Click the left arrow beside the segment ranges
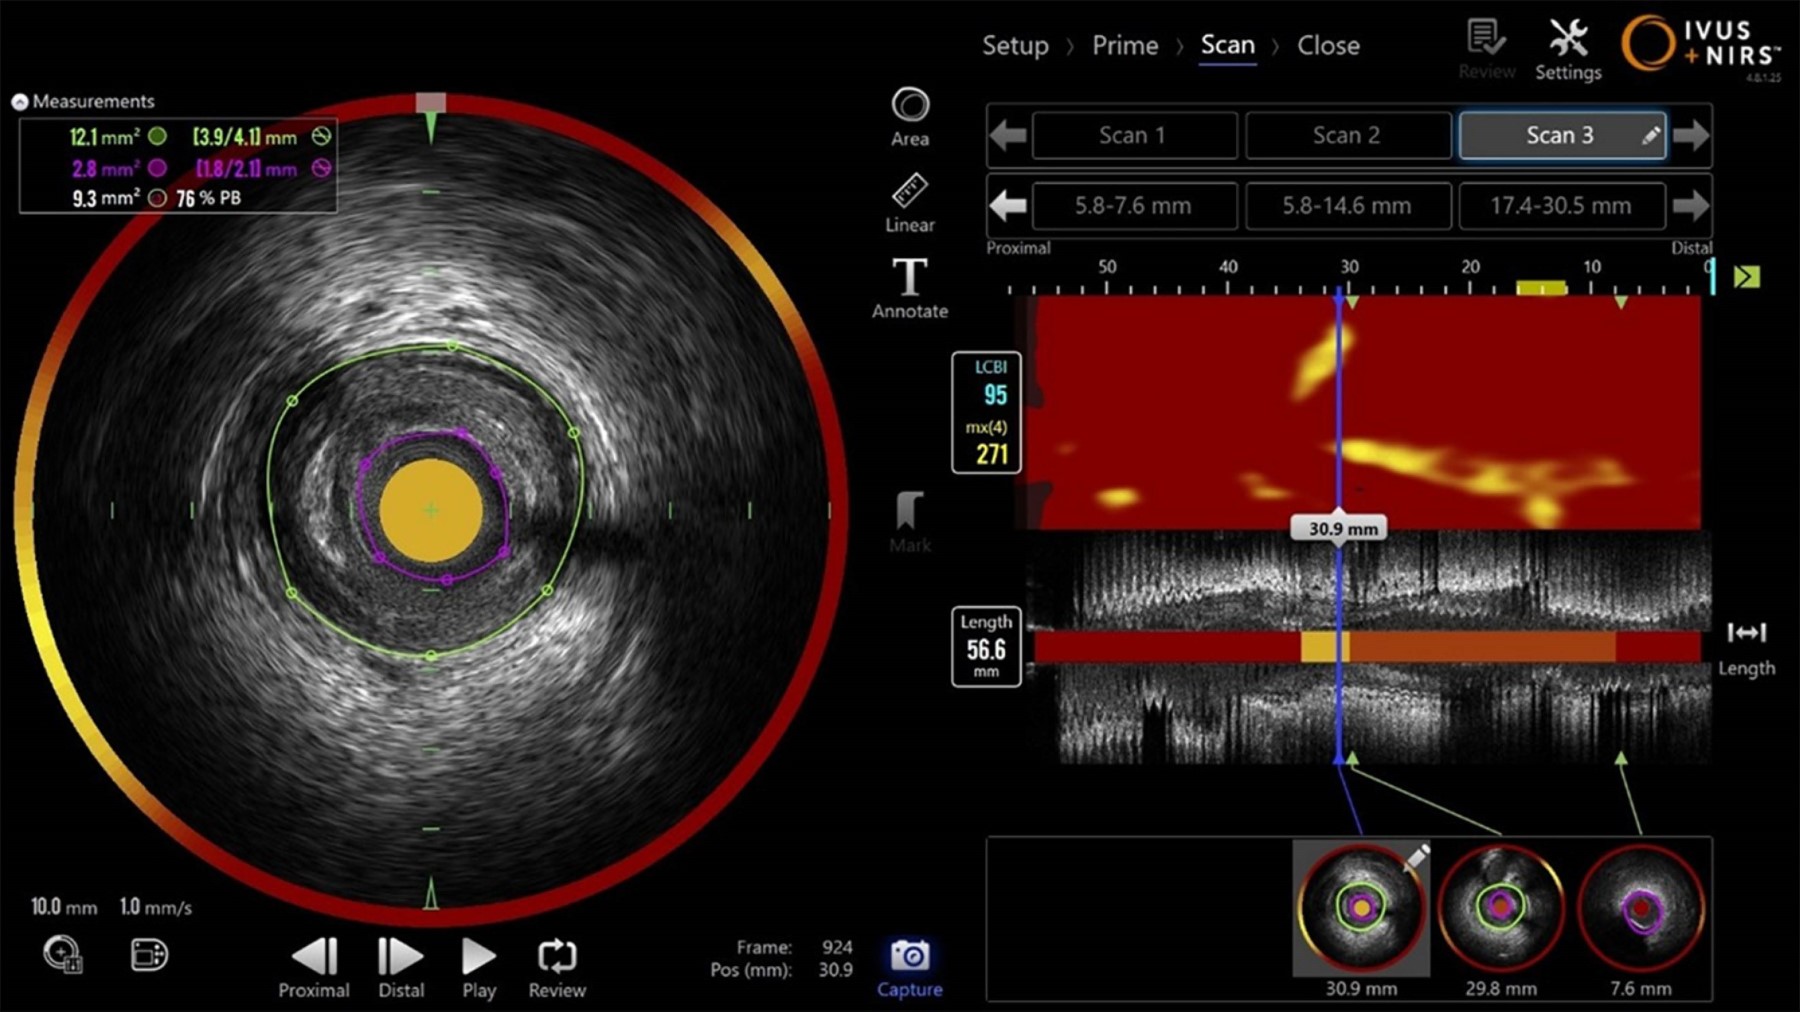The width and height of the screenshot is (1800, 1012). click(1007, 206)
